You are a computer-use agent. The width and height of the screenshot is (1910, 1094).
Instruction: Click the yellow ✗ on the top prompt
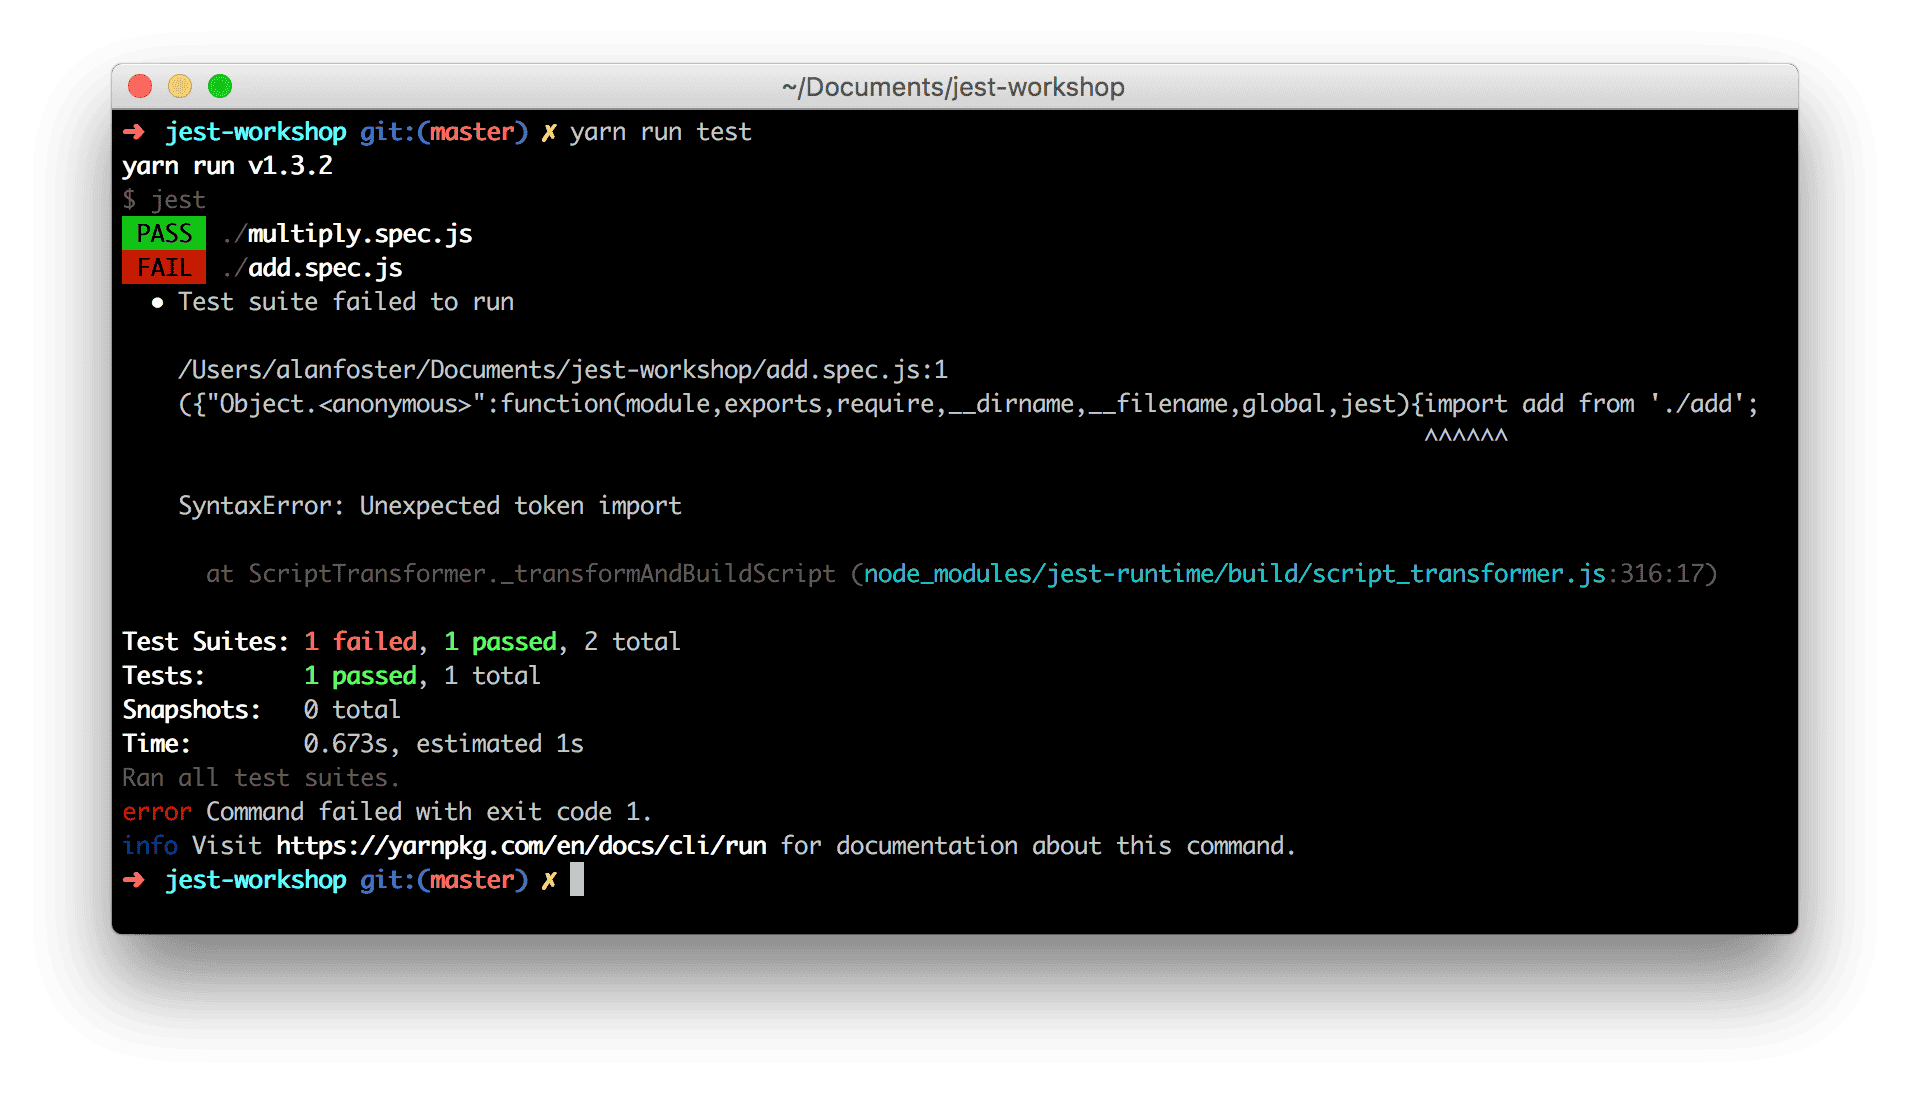tap(549, 132)
